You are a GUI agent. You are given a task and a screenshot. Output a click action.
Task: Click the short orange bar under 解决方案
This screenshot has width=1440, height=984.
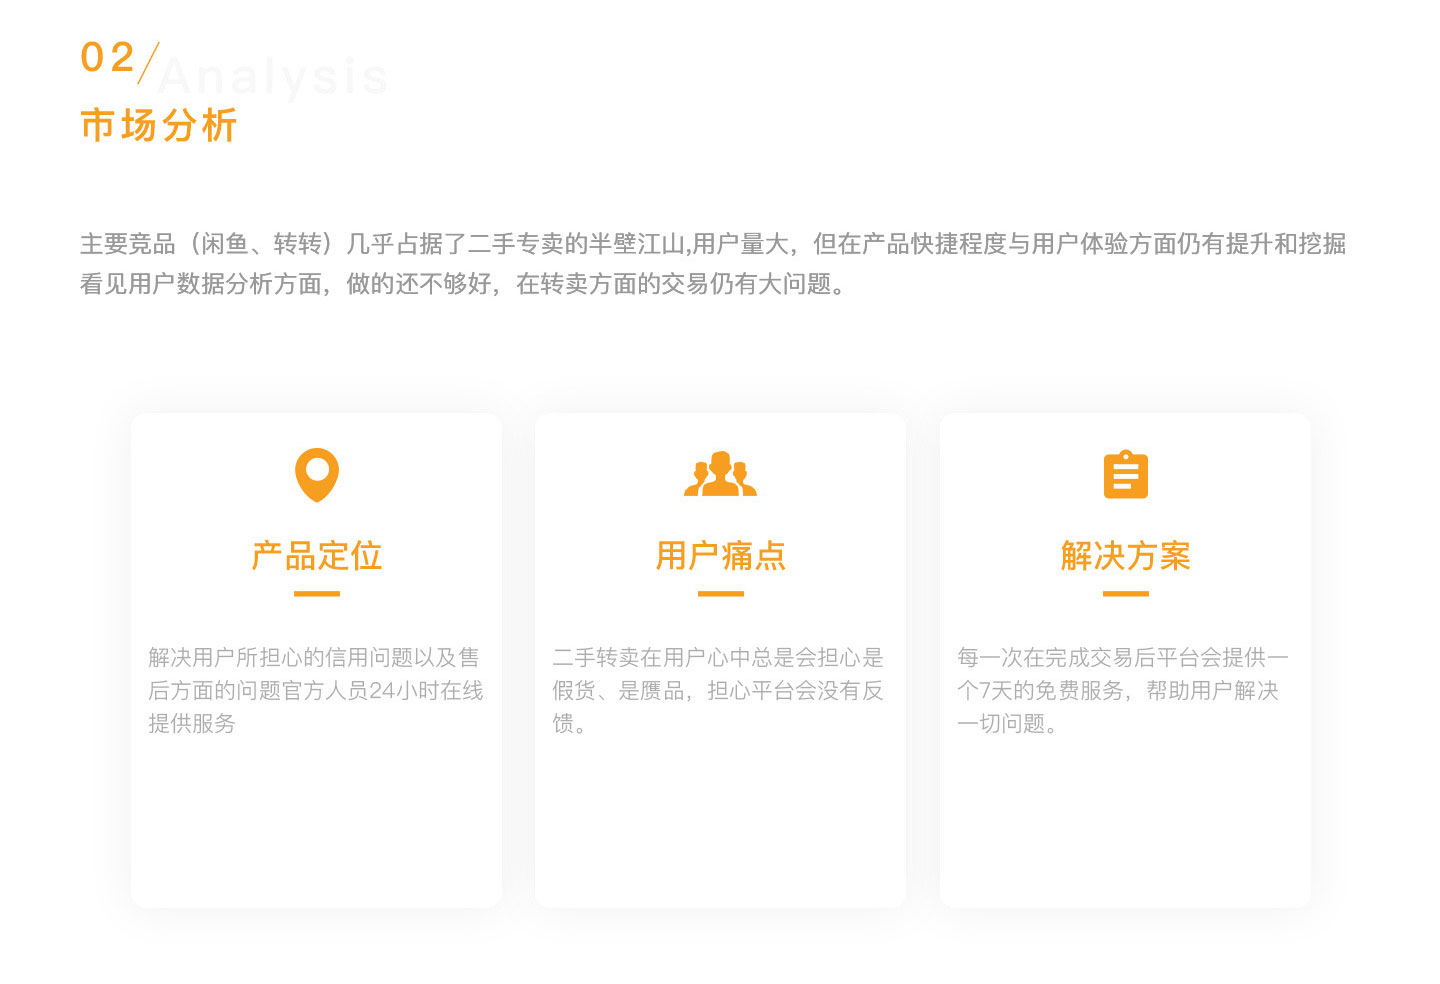tap(1125, 594)
